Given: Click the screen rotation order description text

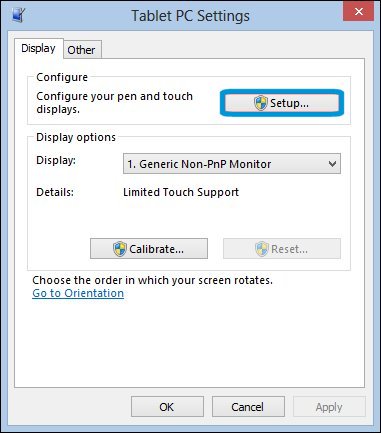Looking at the screenshot, I should tap(152, 280).
